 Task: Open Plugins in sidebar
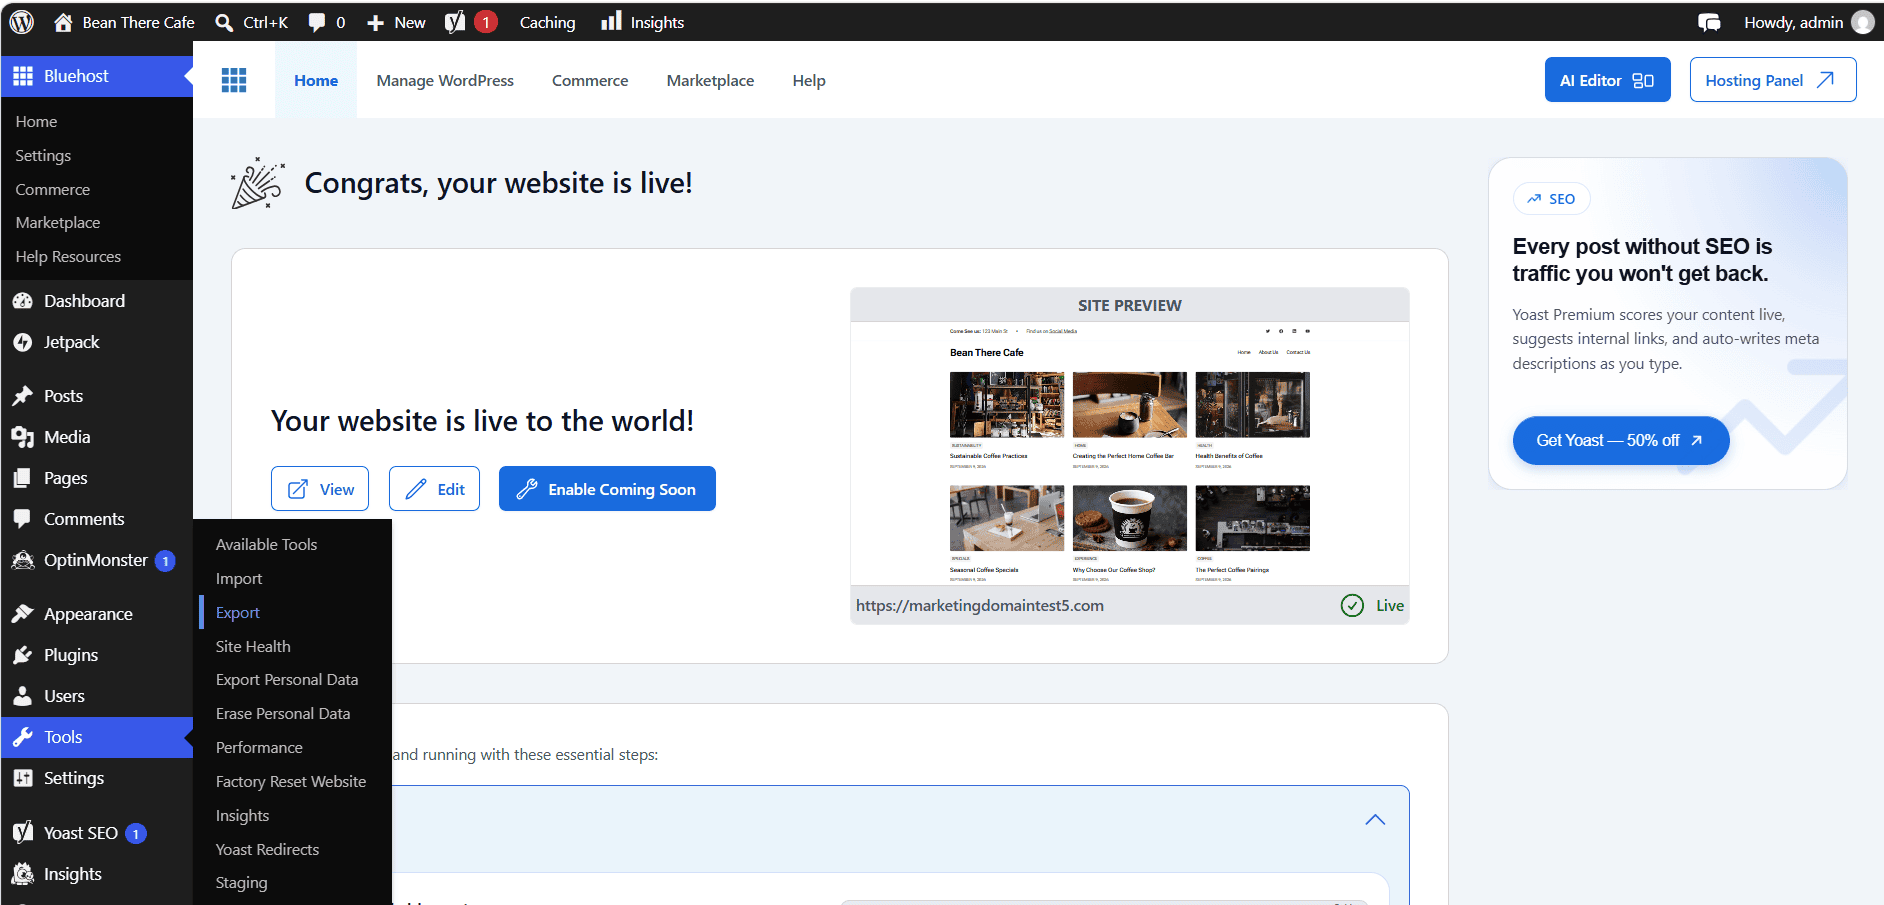pos(71,655)
